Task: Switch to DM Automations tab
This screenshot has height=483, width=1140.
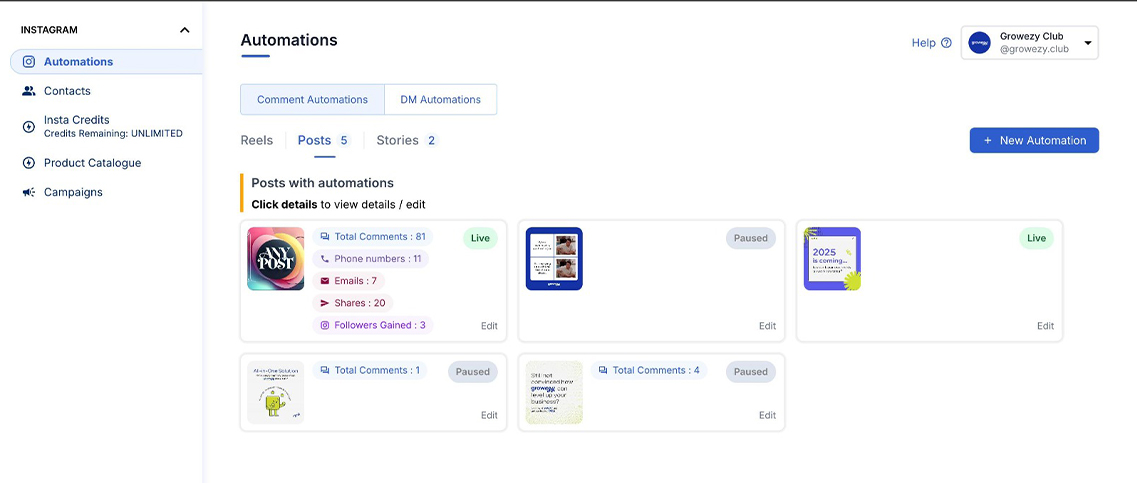Action: [x=440, y=100]
